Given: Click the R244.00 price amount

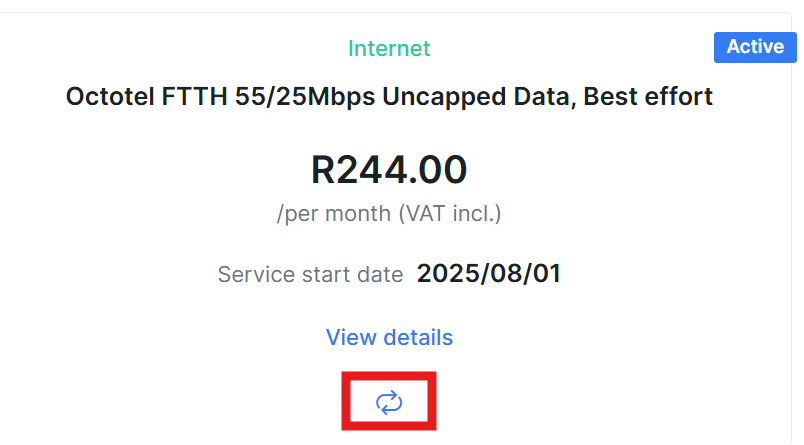Looking at the screenshot, I should (x=389, y=170).
